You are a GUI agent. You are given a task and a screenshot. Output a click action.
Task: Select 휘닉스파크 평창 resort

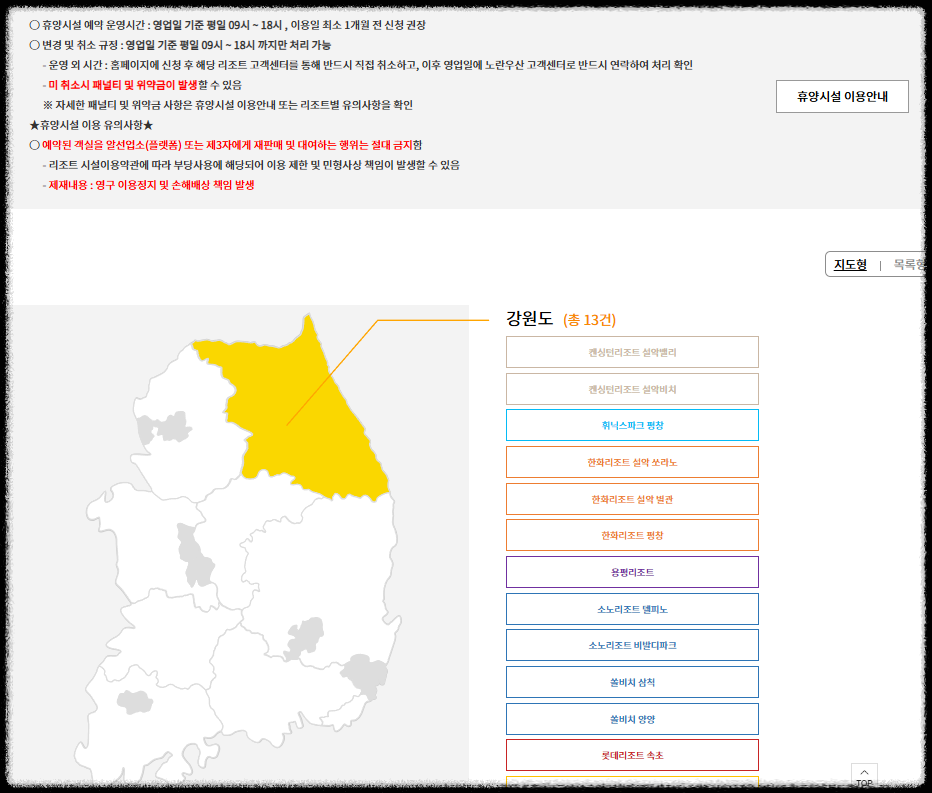632,425
